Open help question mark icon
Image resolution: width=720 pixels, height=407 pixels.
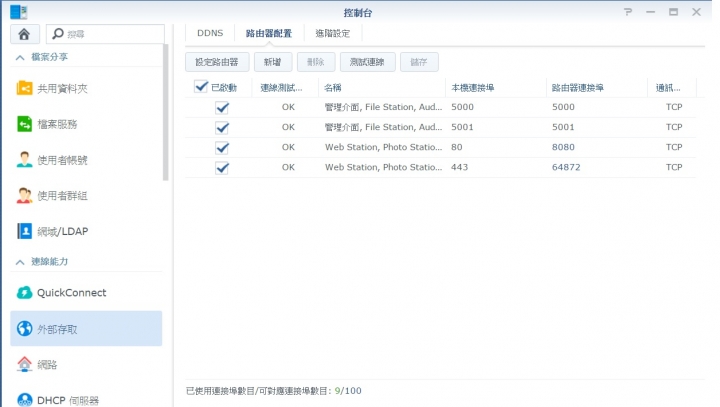628,12
